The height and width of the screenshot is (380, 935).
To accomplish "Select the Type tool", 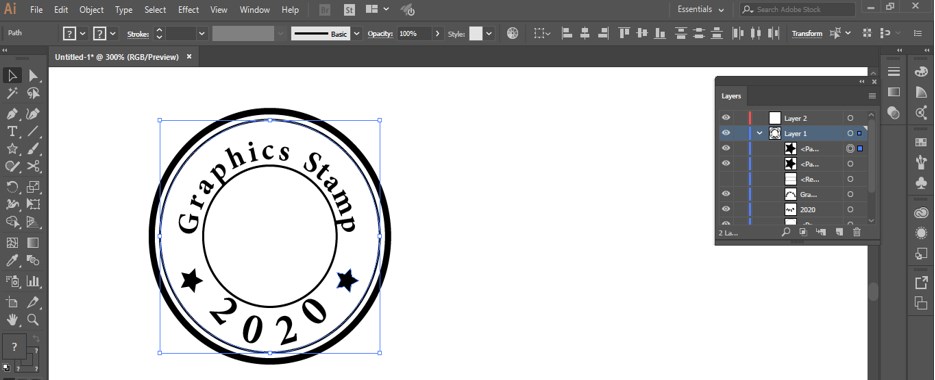I will click(x=12, y=131).
